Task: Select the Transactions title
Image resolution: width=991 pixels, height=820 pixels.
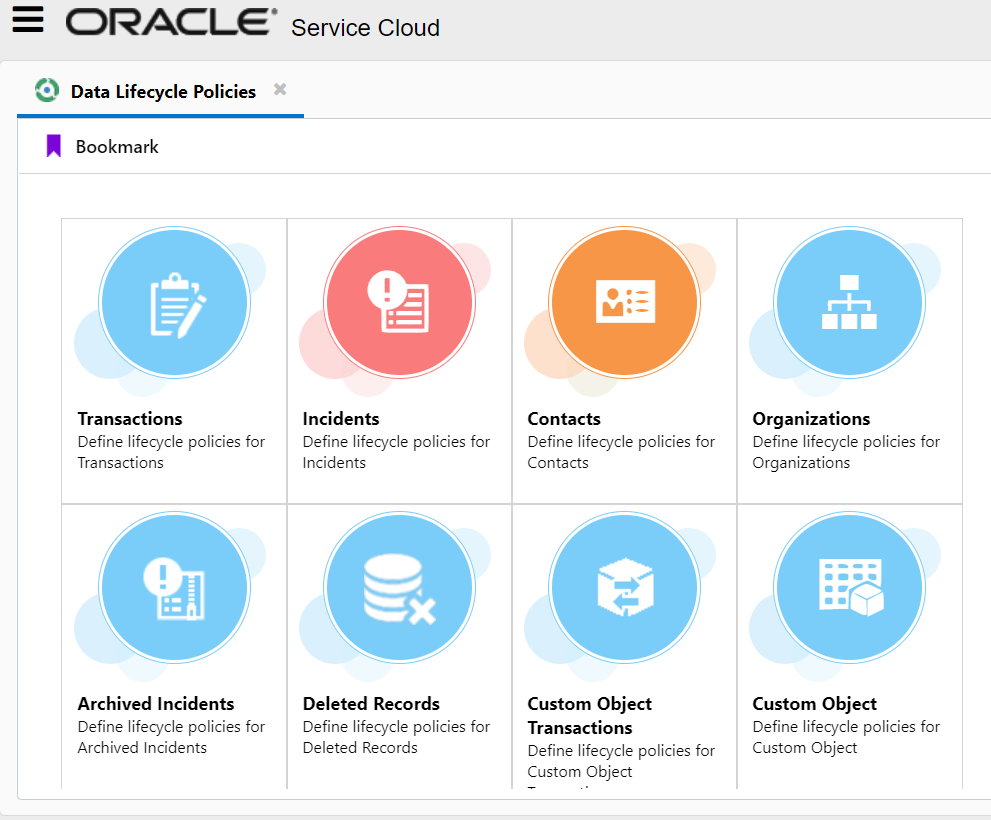Action: coord(130,419)
